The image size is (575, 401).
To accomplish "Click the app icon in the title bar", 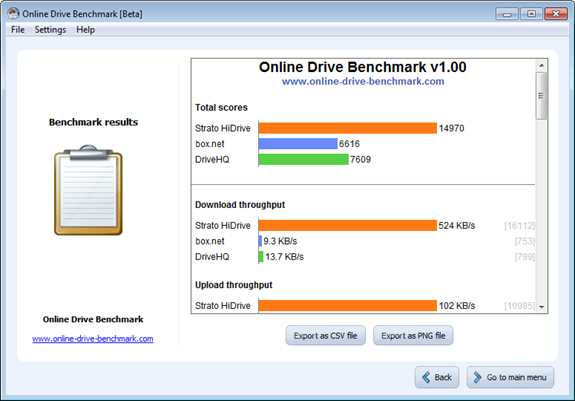I will (13, 14).
